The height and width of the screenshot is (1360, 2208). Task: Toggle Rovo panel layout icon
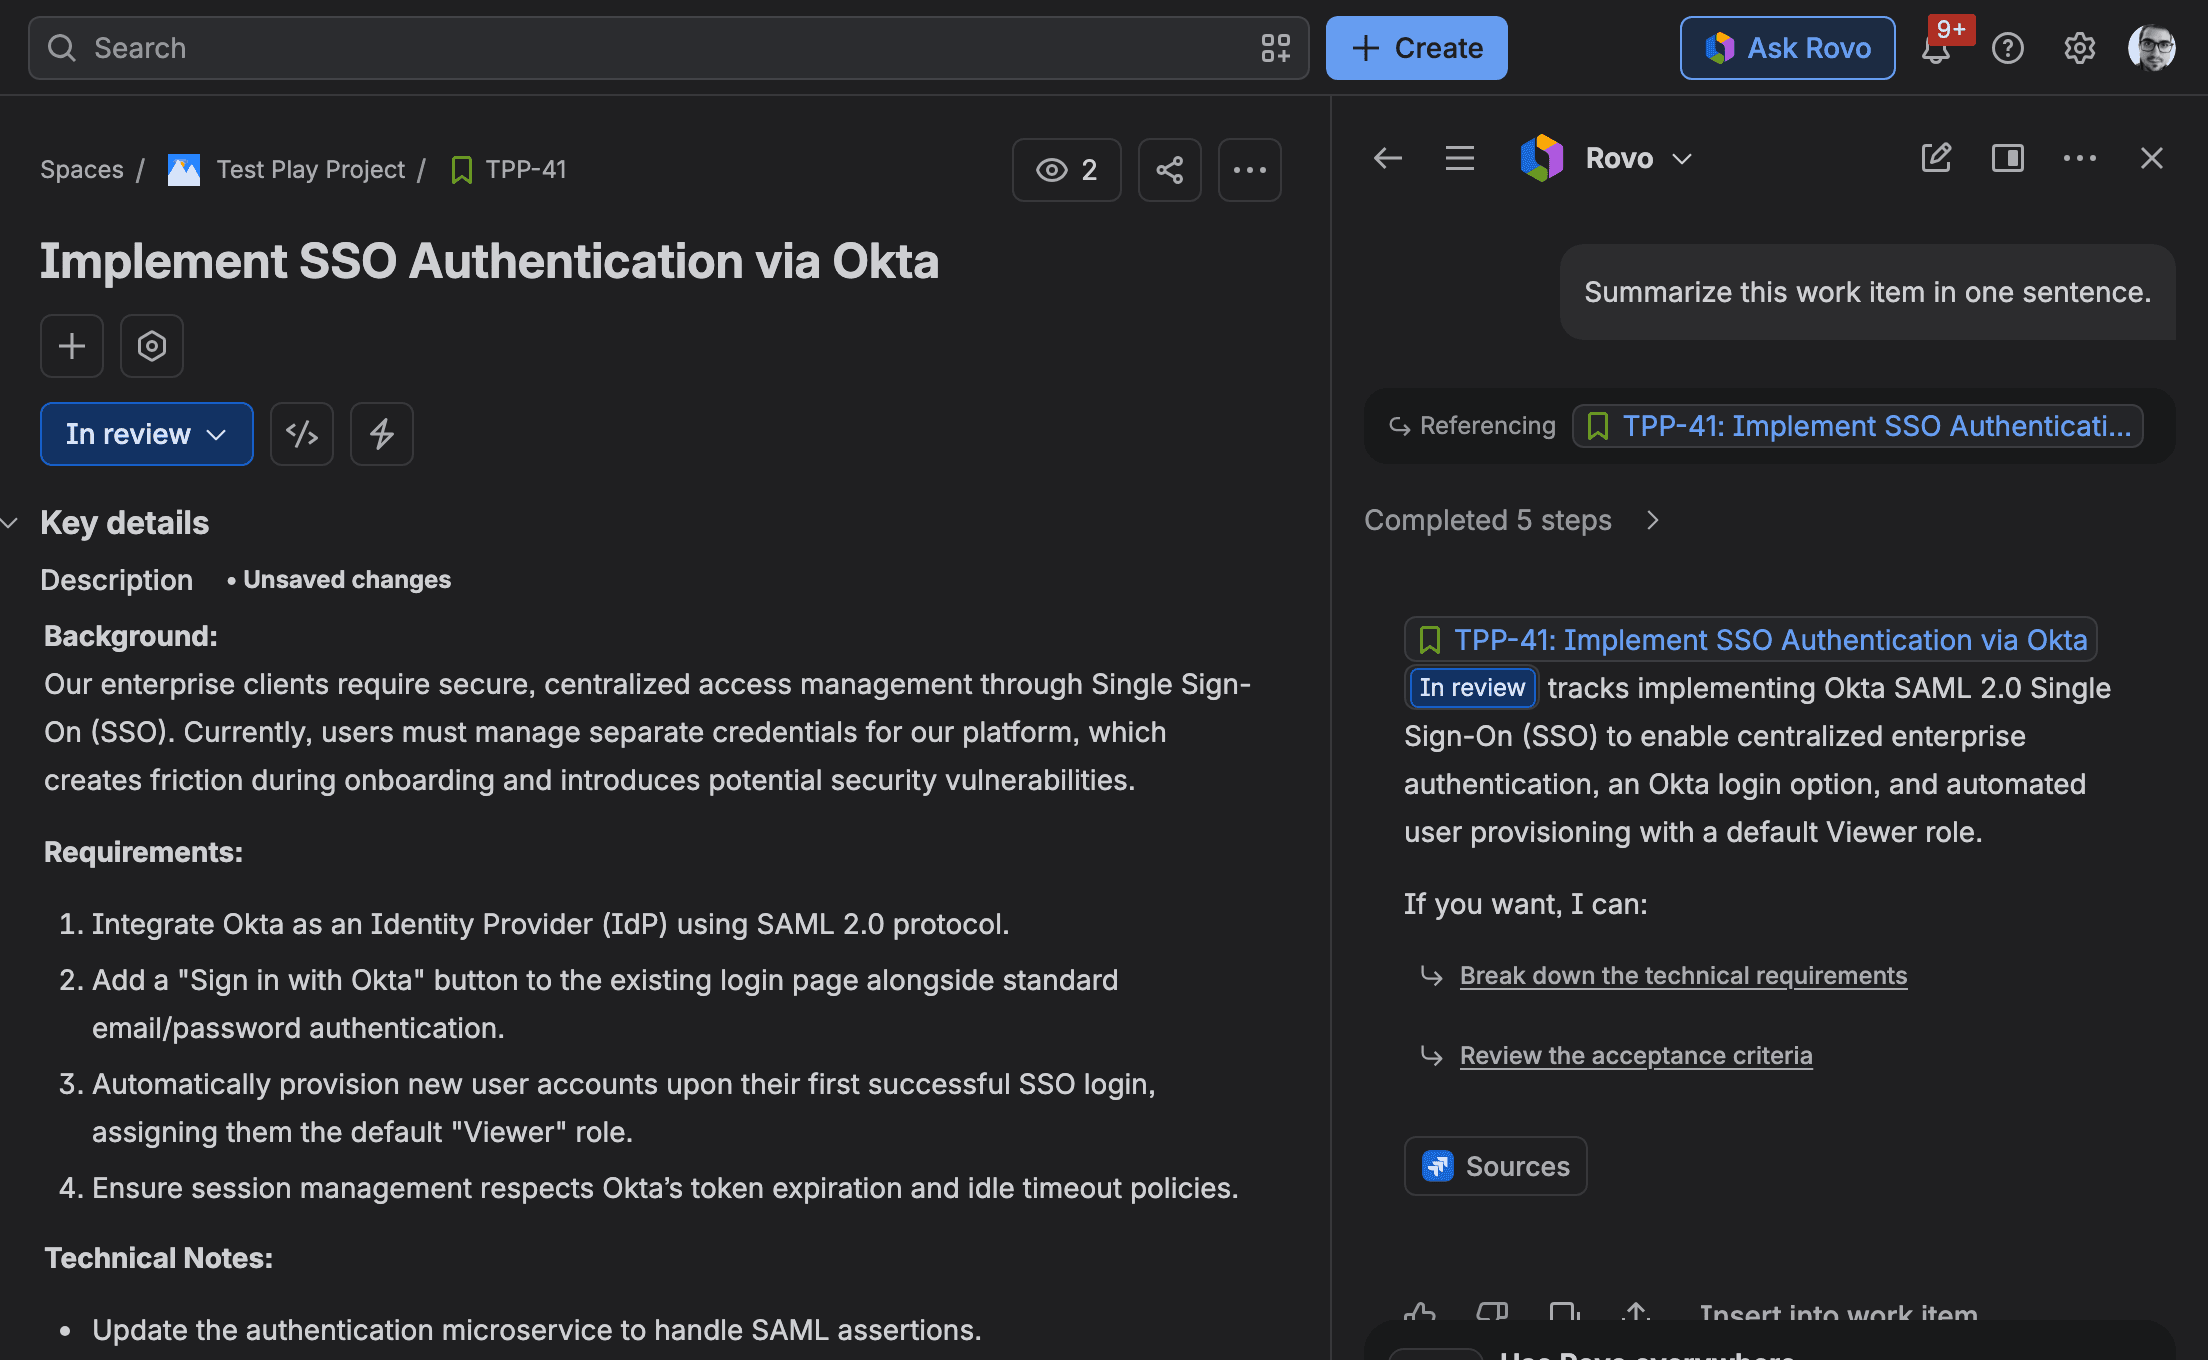2008,158
